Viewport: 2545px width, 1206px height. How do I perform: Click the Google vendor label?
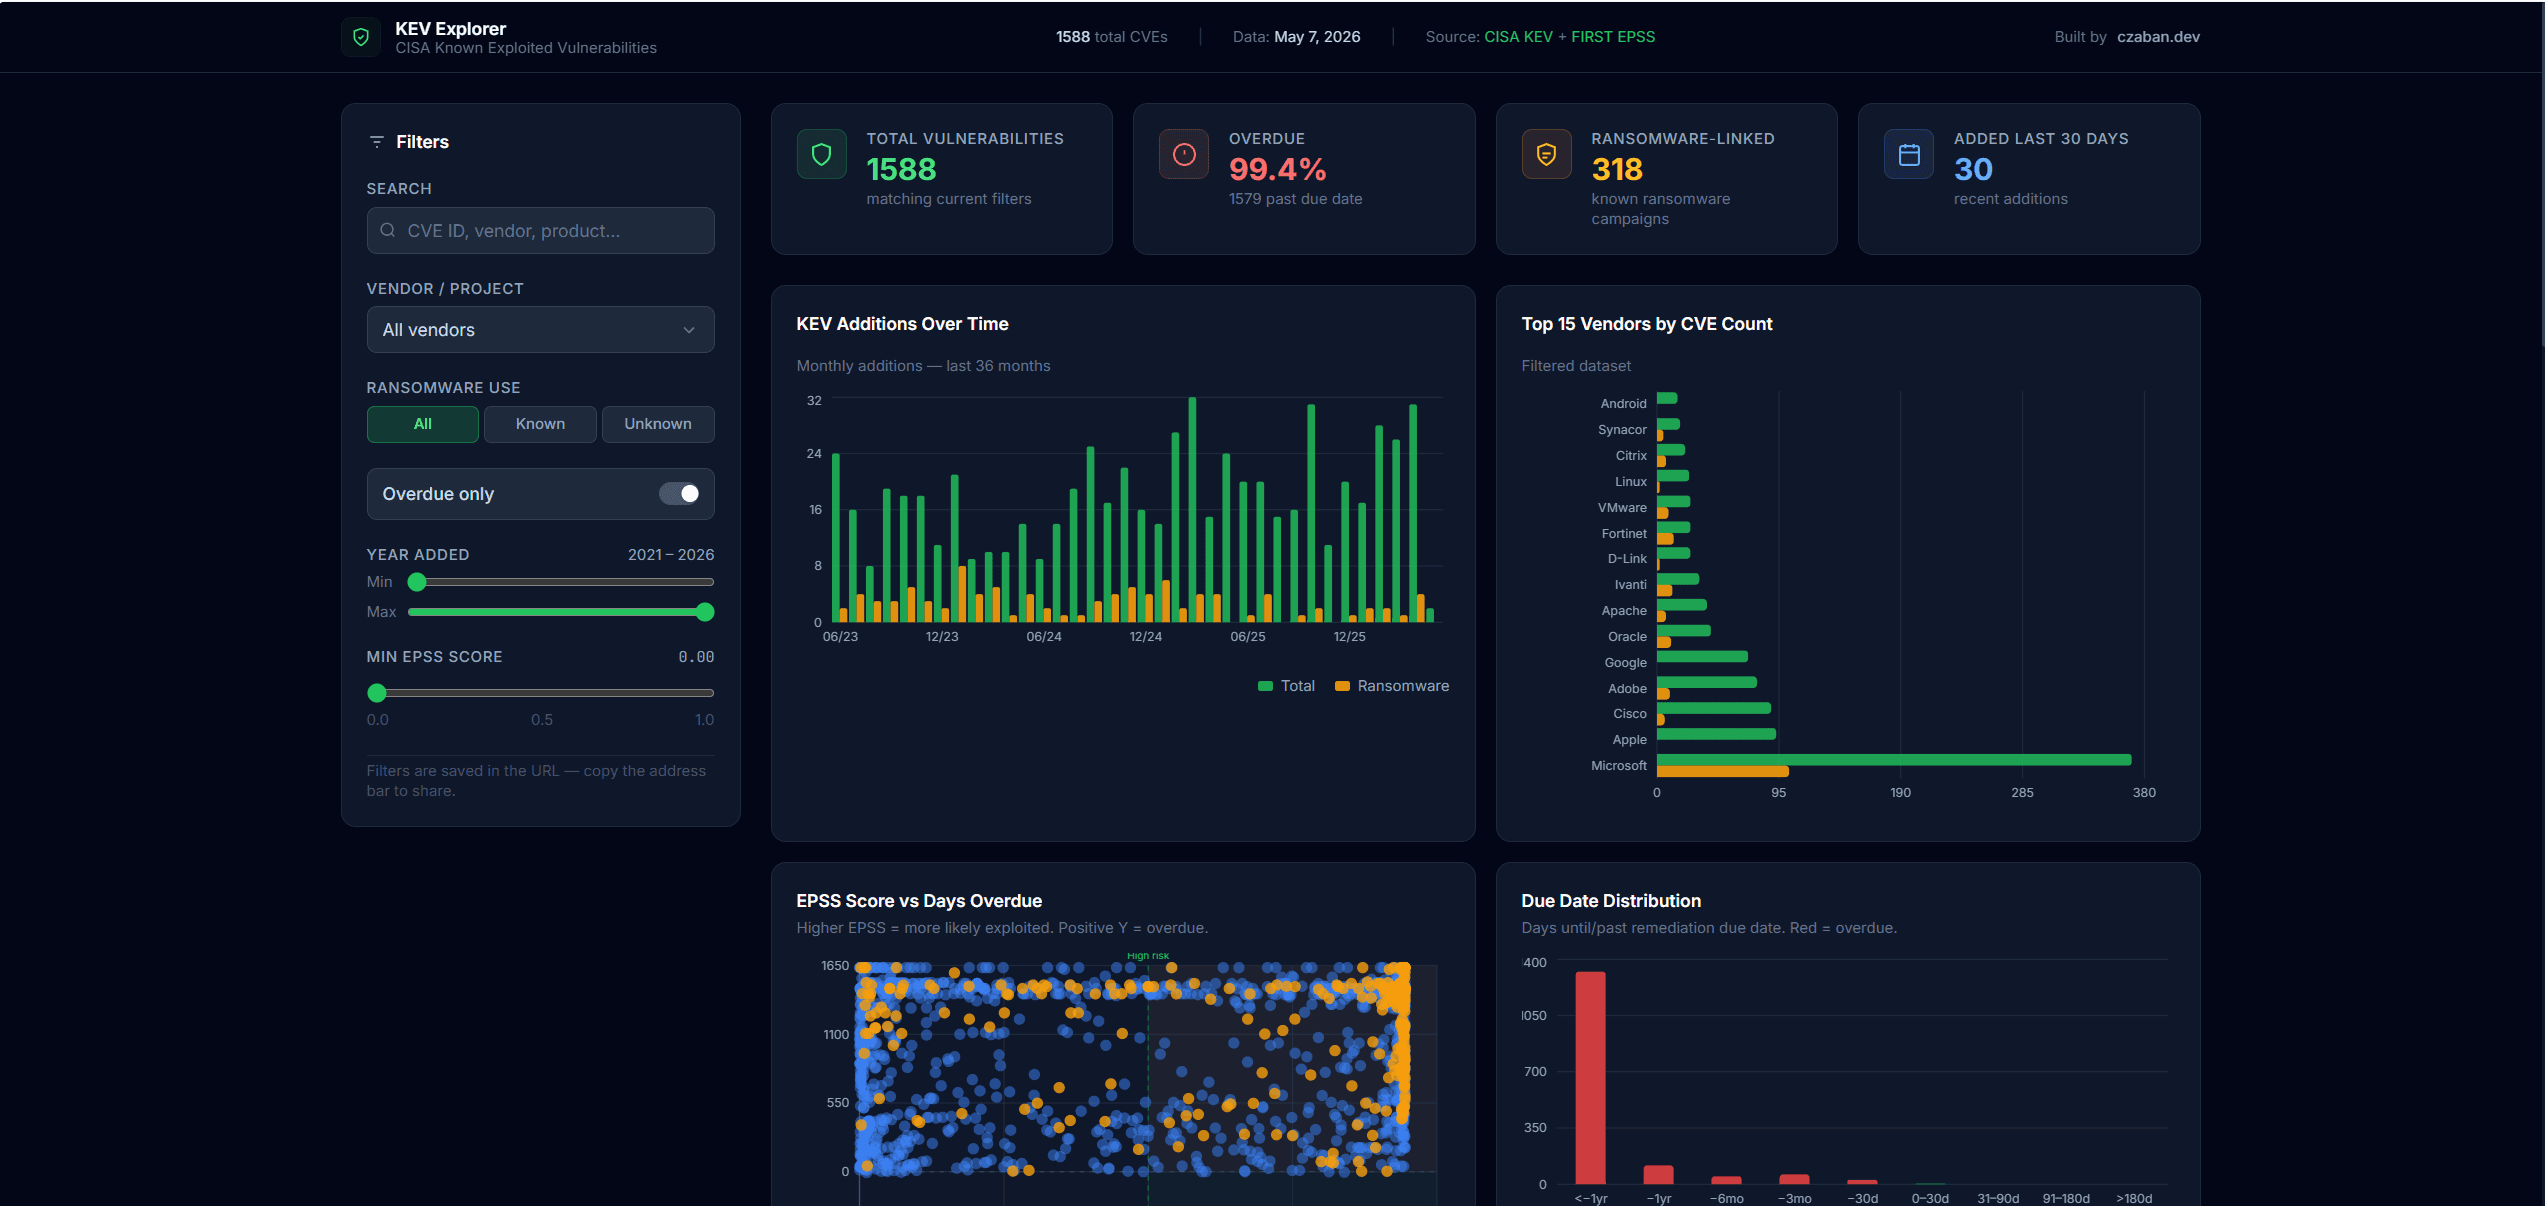[1625, 663]
